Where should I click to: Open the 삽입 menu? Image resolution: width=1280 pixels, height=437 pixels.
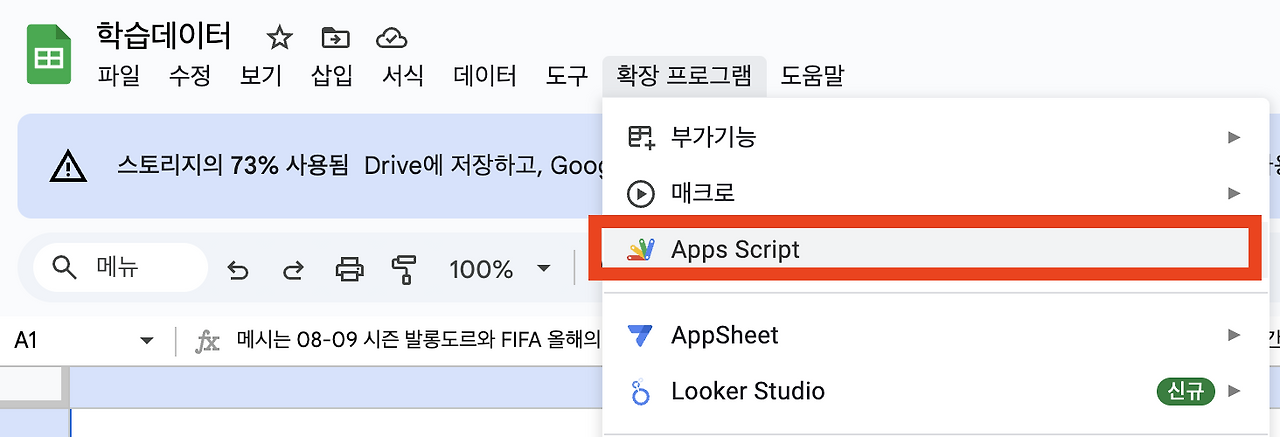(332, 76)
